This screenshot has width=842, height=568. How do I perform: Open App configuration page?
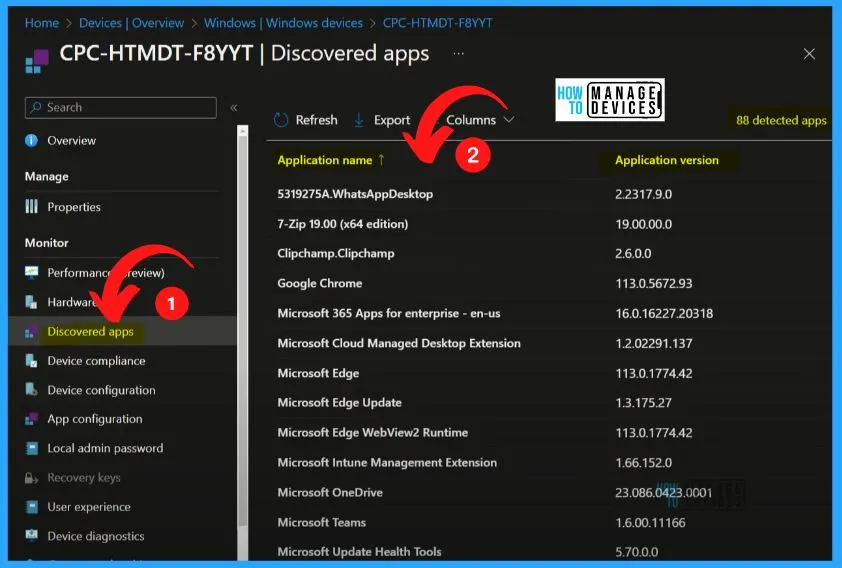tap(95, 419)
